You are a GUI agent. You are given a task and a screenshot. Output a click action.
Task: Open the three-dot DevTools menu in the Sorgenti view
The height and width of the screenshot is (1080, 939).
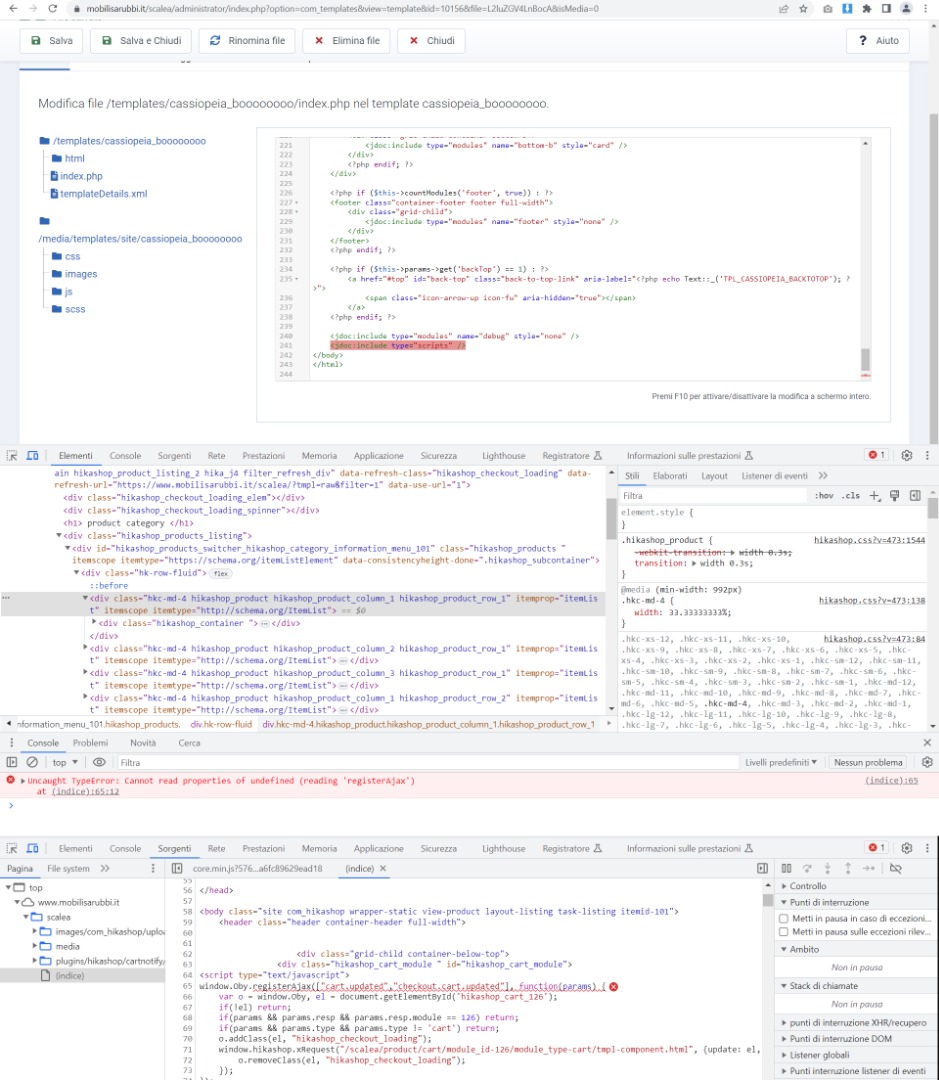(x=927, y=848)
